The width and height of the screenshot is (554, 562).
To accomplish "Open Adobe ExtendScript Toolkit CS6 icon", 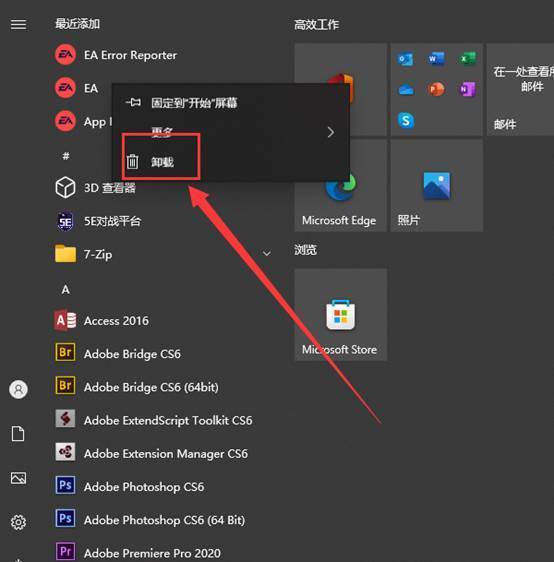I will [65, 419].
